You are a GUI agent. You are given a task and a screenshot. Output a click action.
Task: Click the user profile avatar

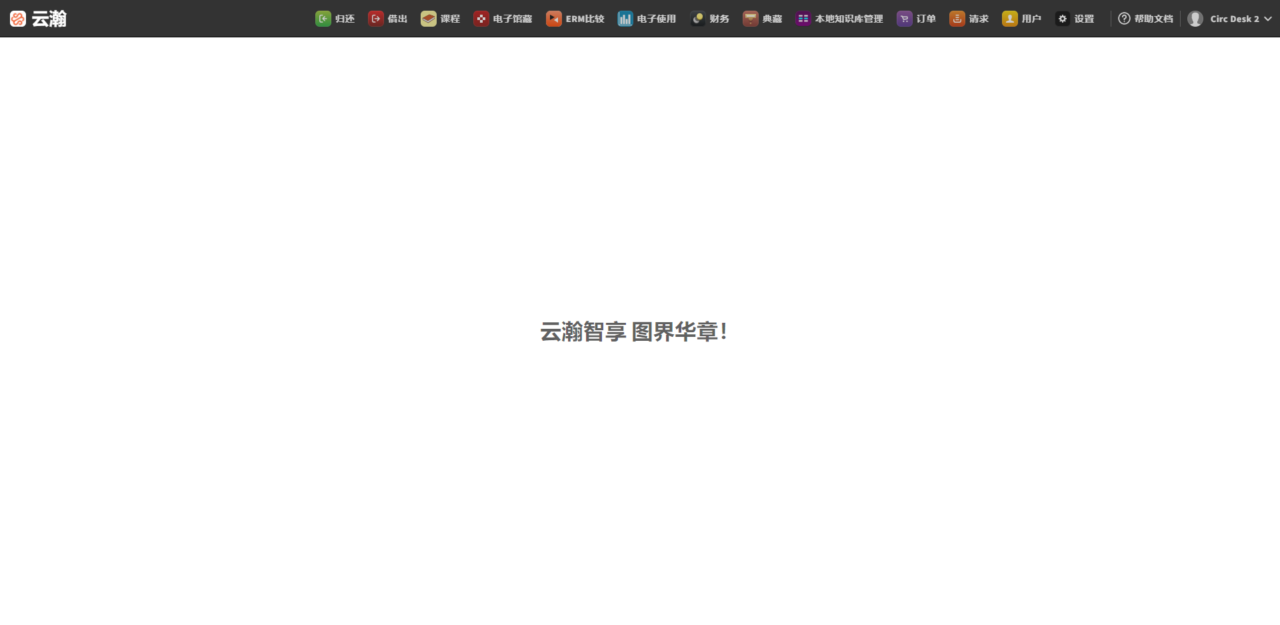1195,18
